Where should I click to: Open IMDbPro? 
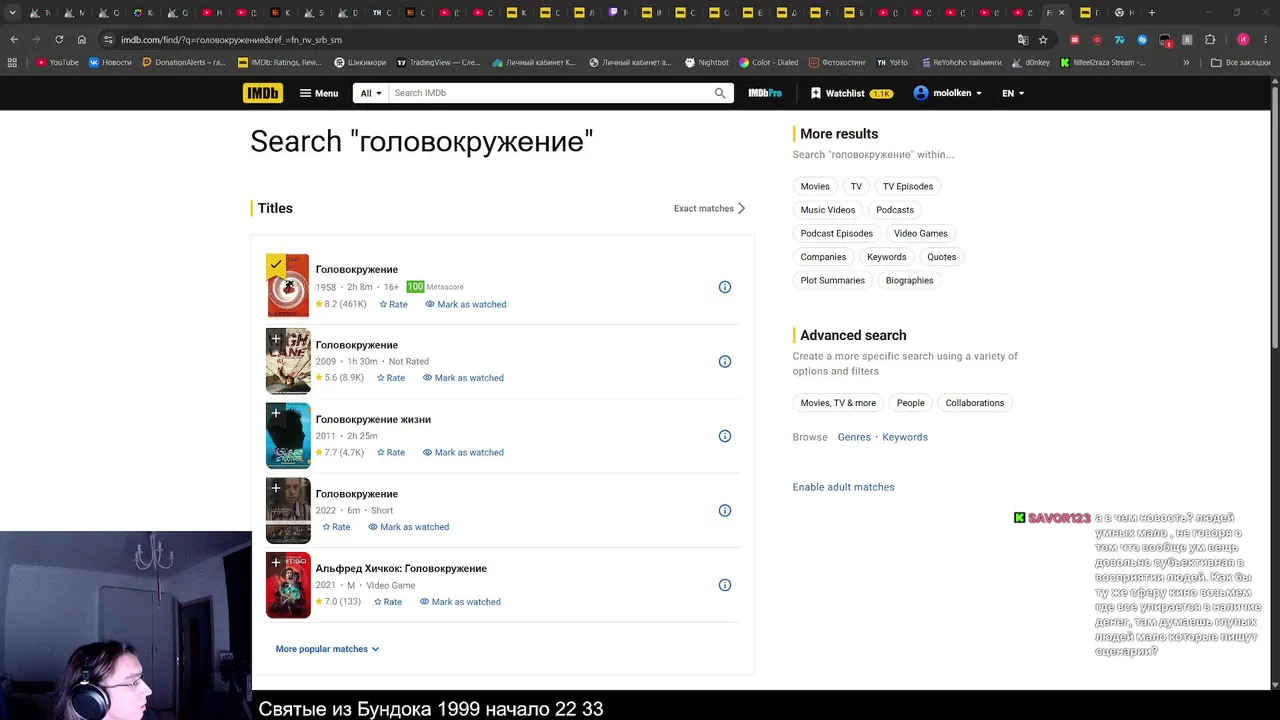click(x=765, y=93)
